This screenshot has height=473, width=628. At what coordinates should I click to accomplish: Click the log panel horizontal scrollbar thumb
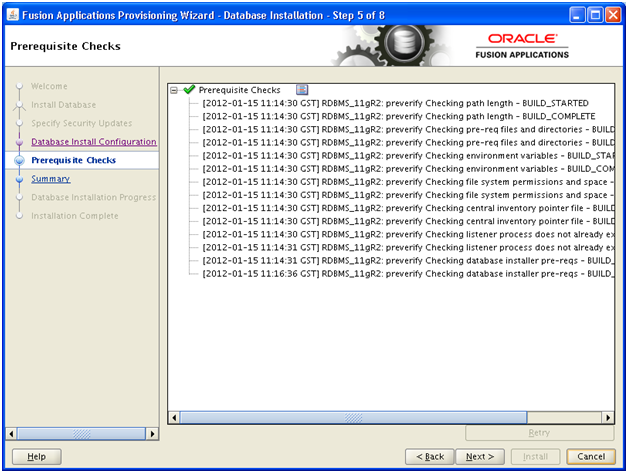point(353,418)
